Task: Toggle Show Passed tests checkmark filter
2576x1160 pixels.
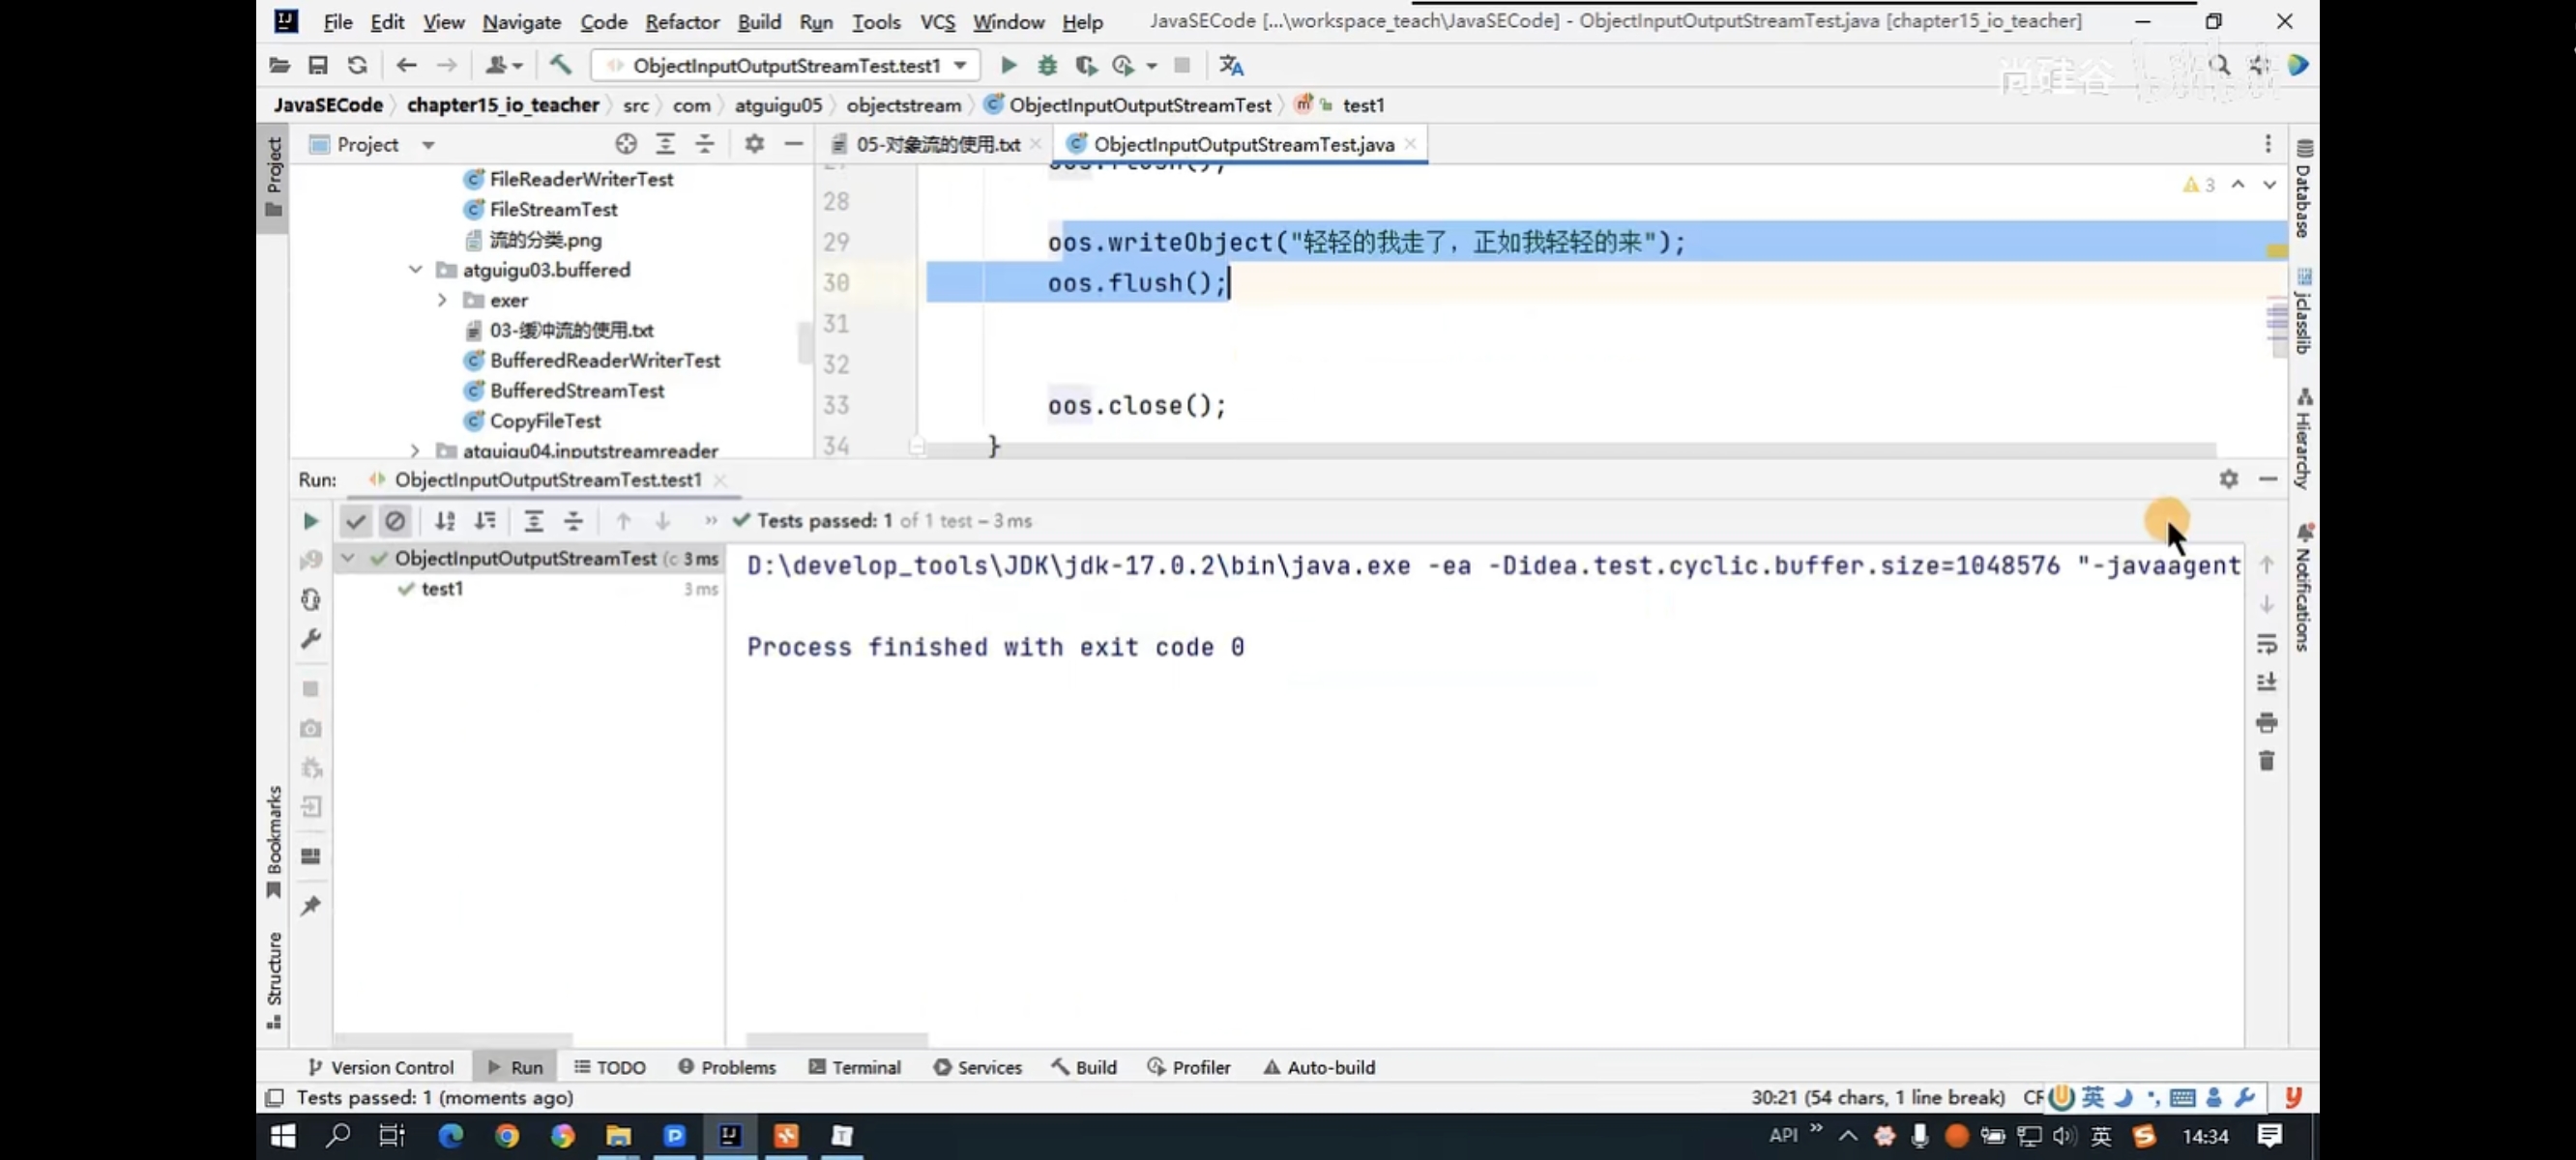Action: (x=355, y=521)
